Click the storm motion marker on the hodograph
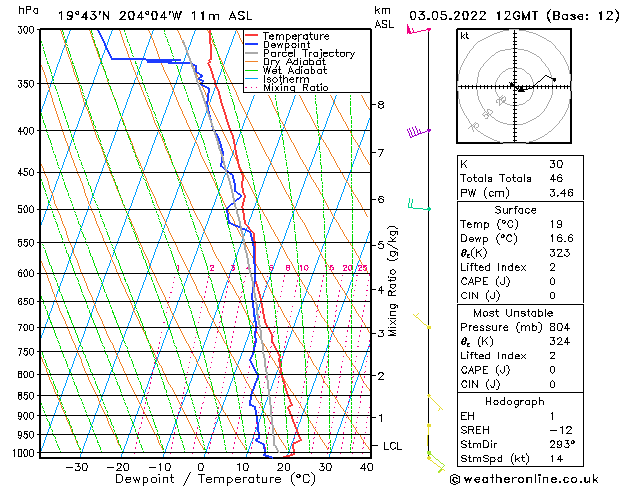629x486 pixels. point(521,89)
